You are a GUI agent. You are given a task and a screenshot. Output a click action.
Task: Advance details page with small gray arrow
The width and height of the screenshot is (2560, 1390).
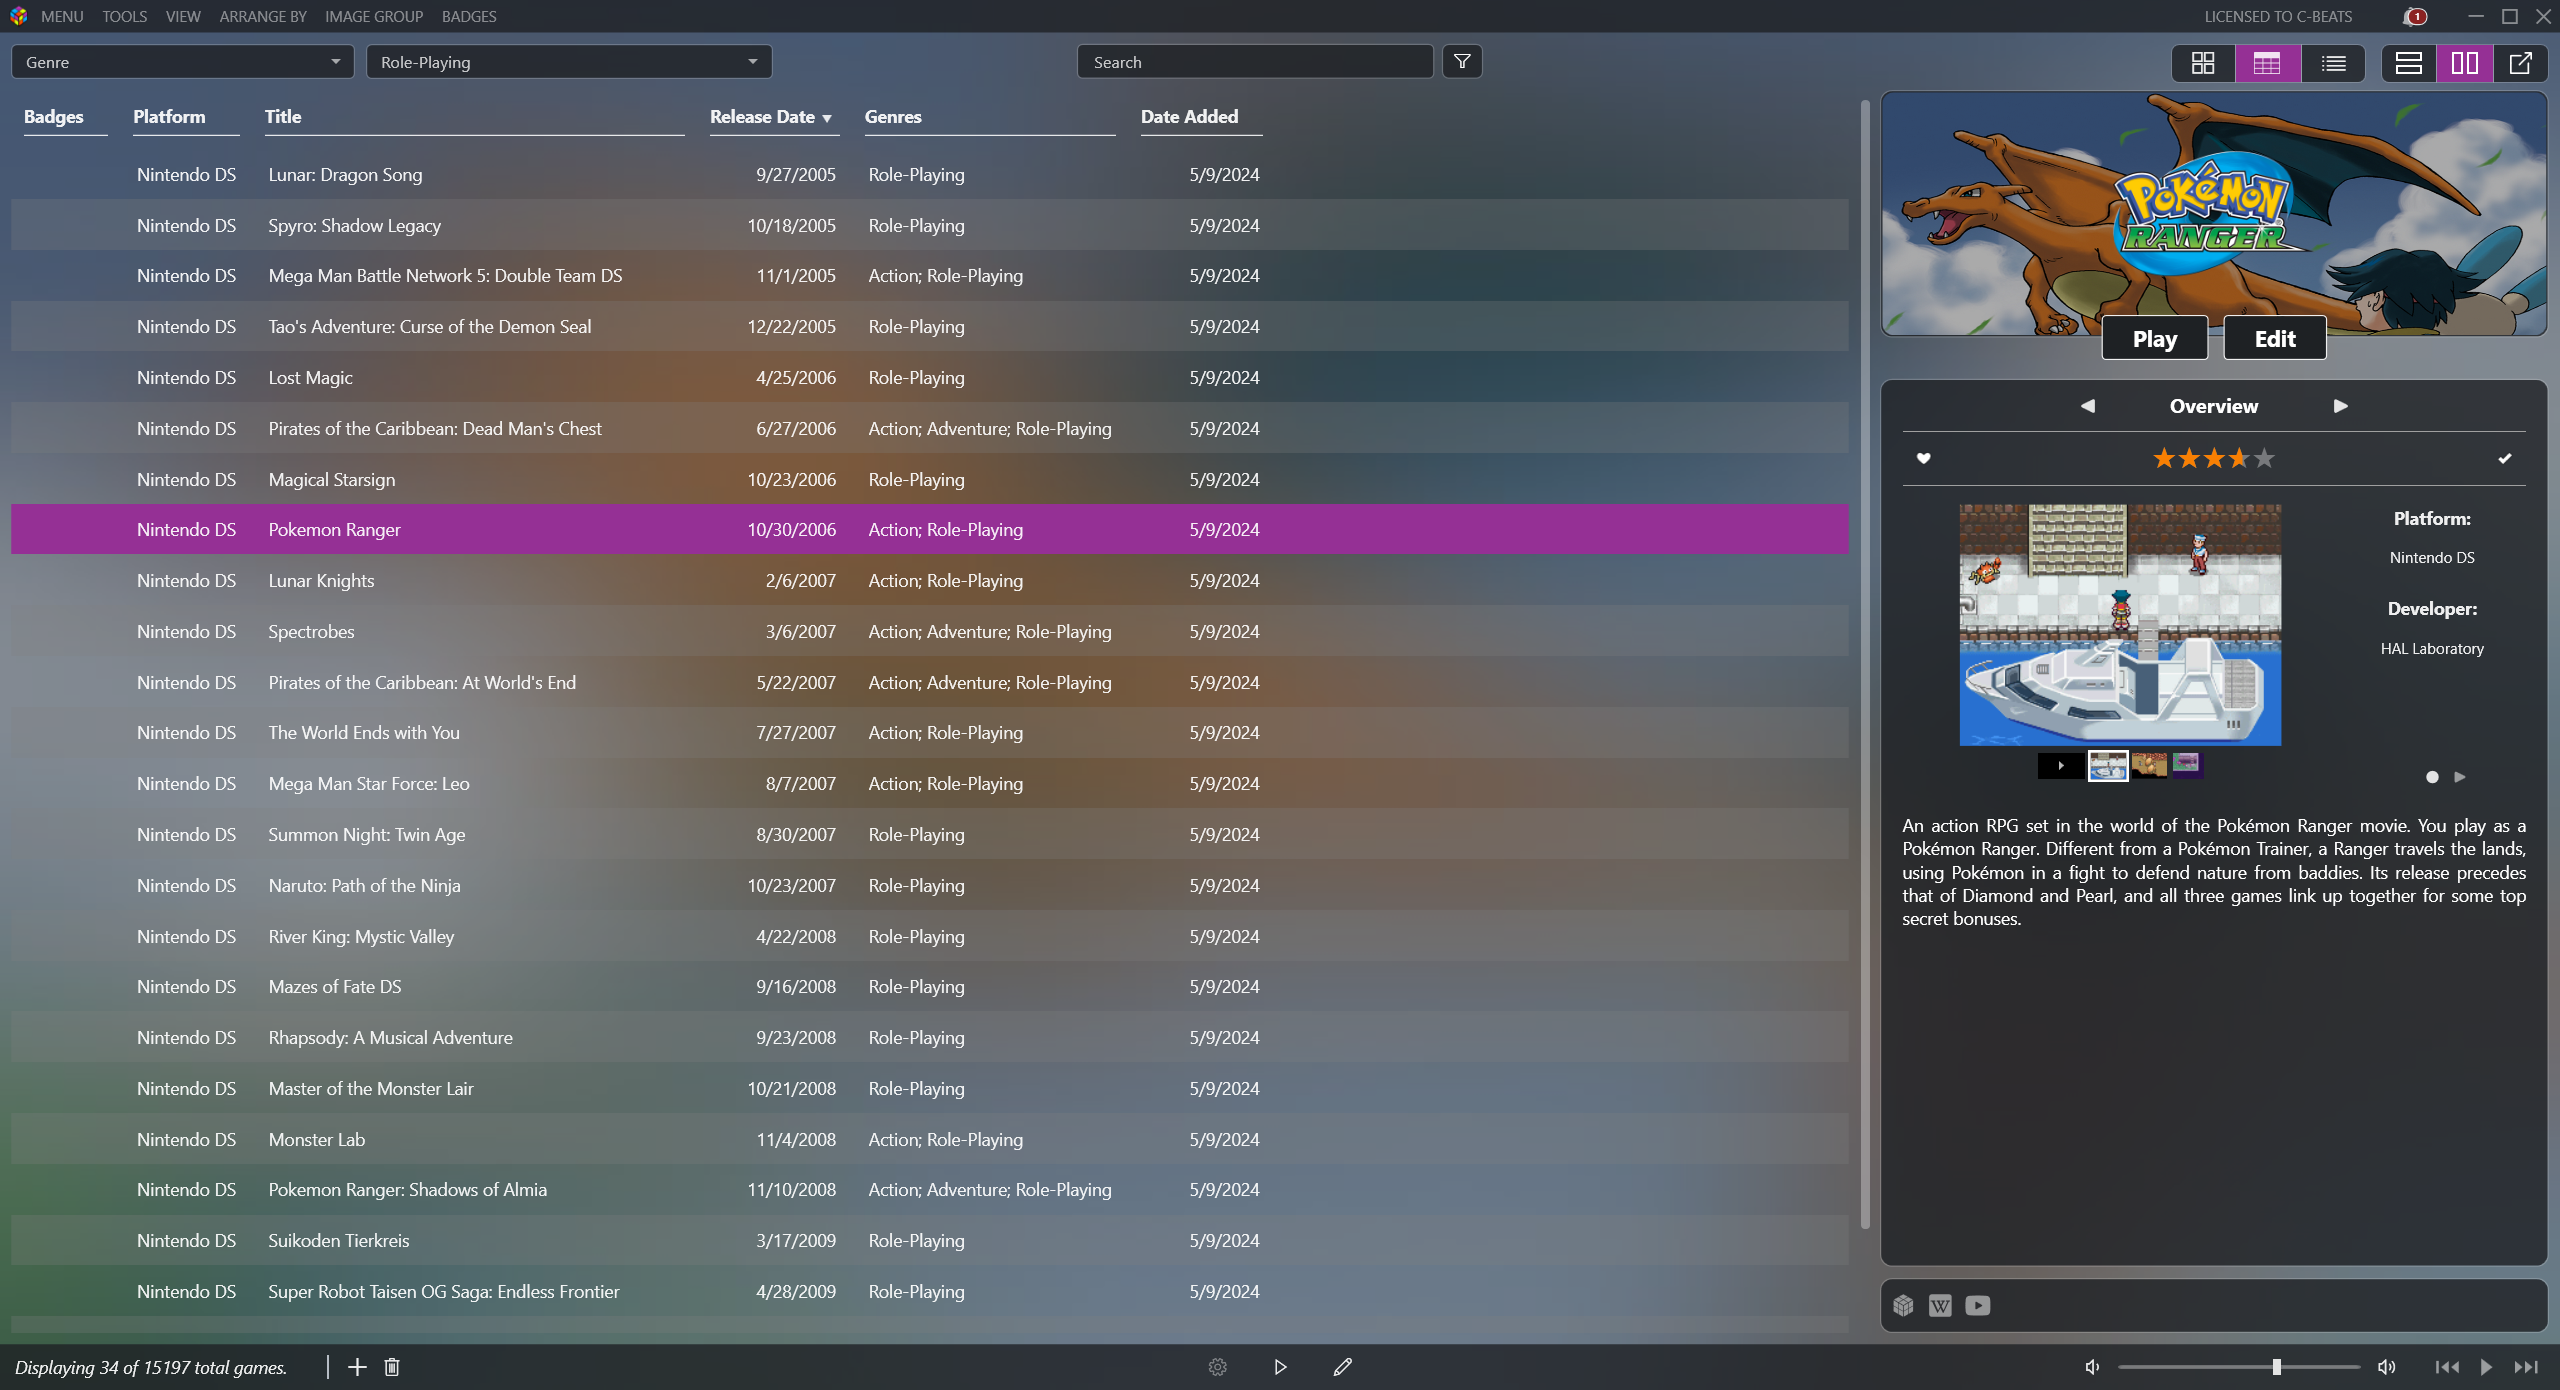2460,777
